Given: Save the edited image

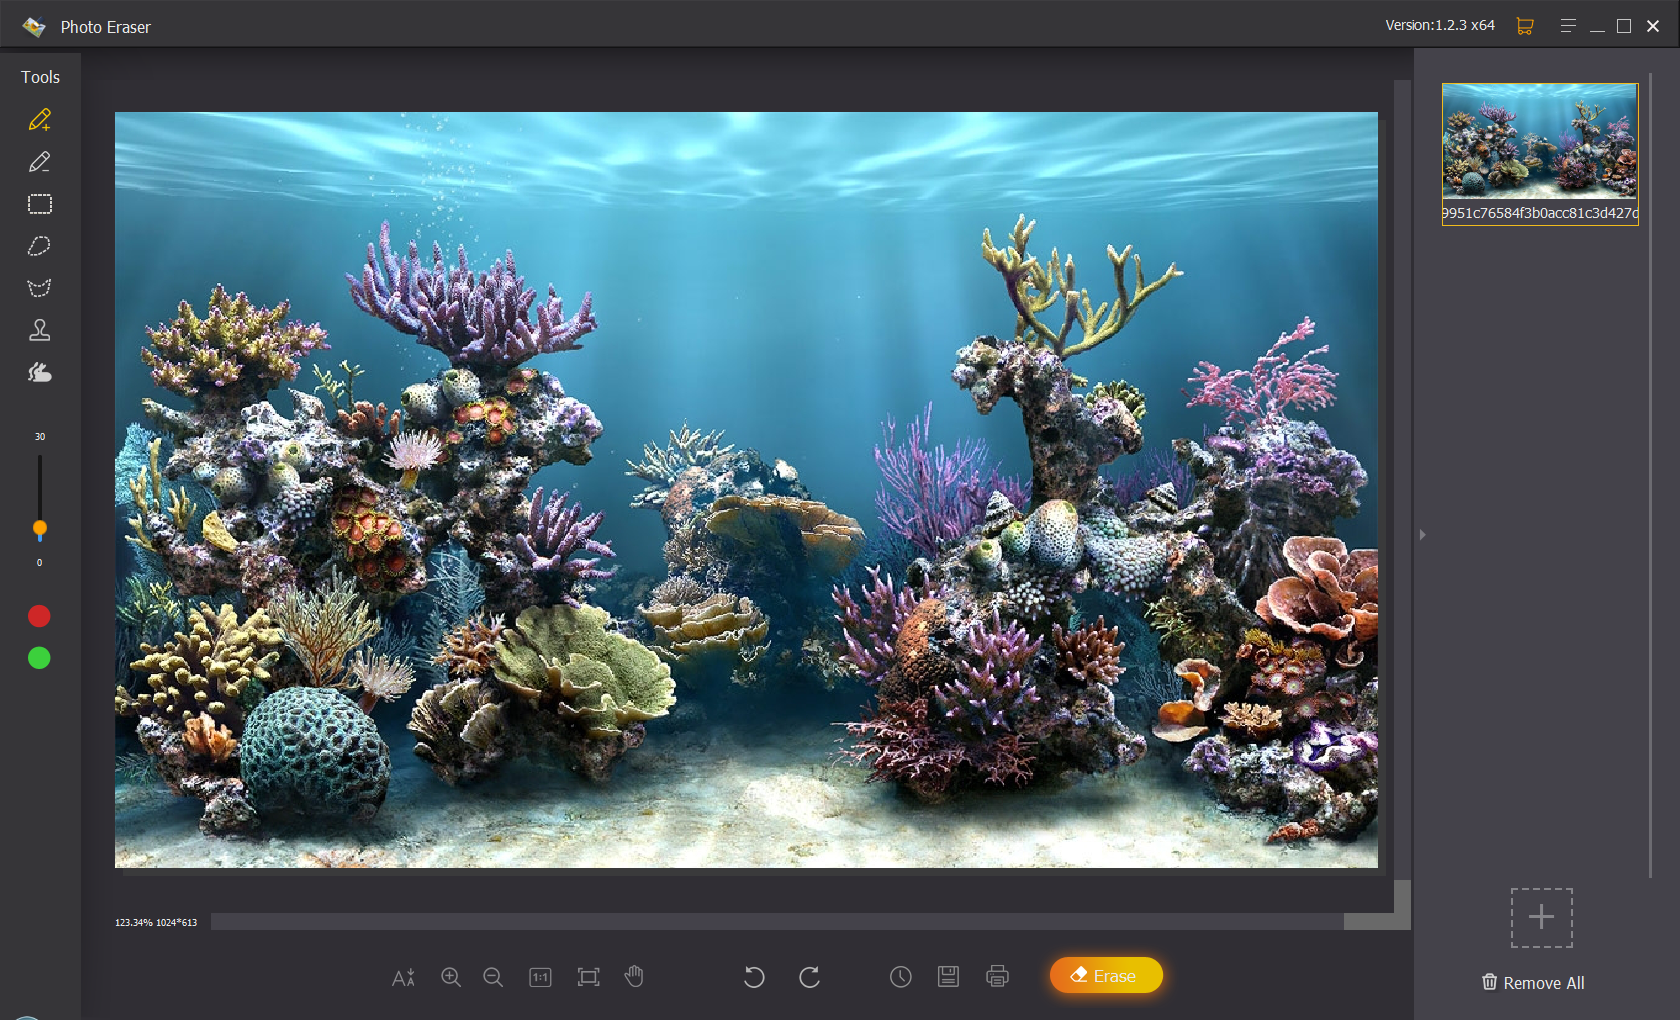Looking at the screenshot, I should 948,977.
